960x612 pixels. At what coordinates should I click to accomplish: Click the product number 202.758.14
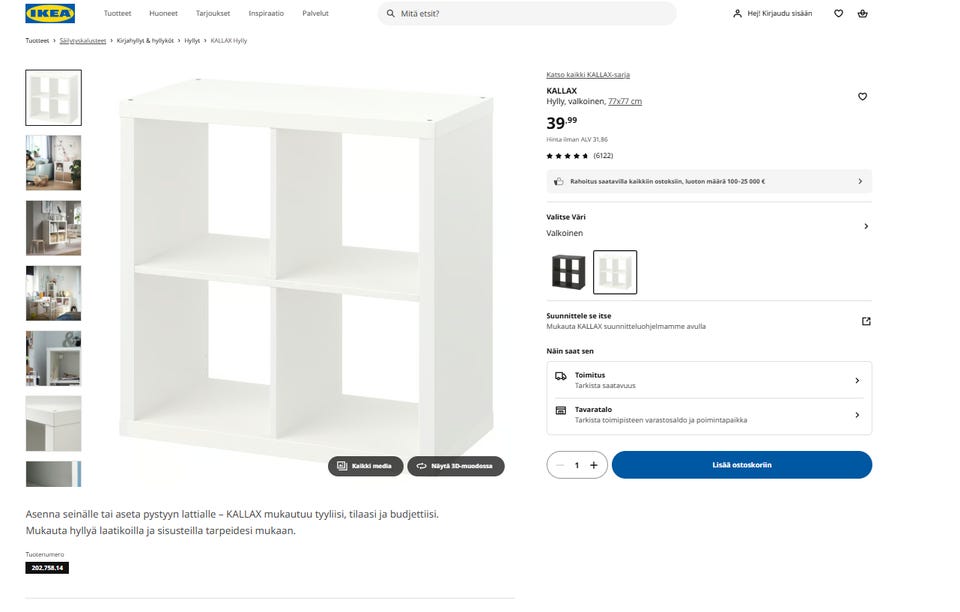point(47,568)
